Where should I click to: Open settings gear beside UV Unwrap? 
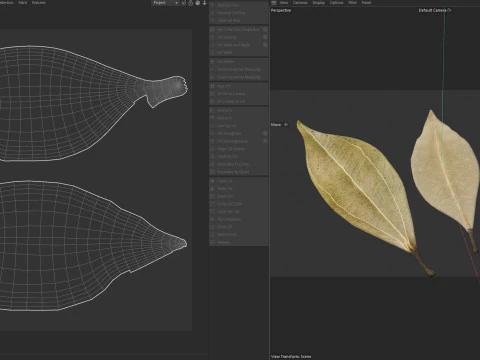265,37
